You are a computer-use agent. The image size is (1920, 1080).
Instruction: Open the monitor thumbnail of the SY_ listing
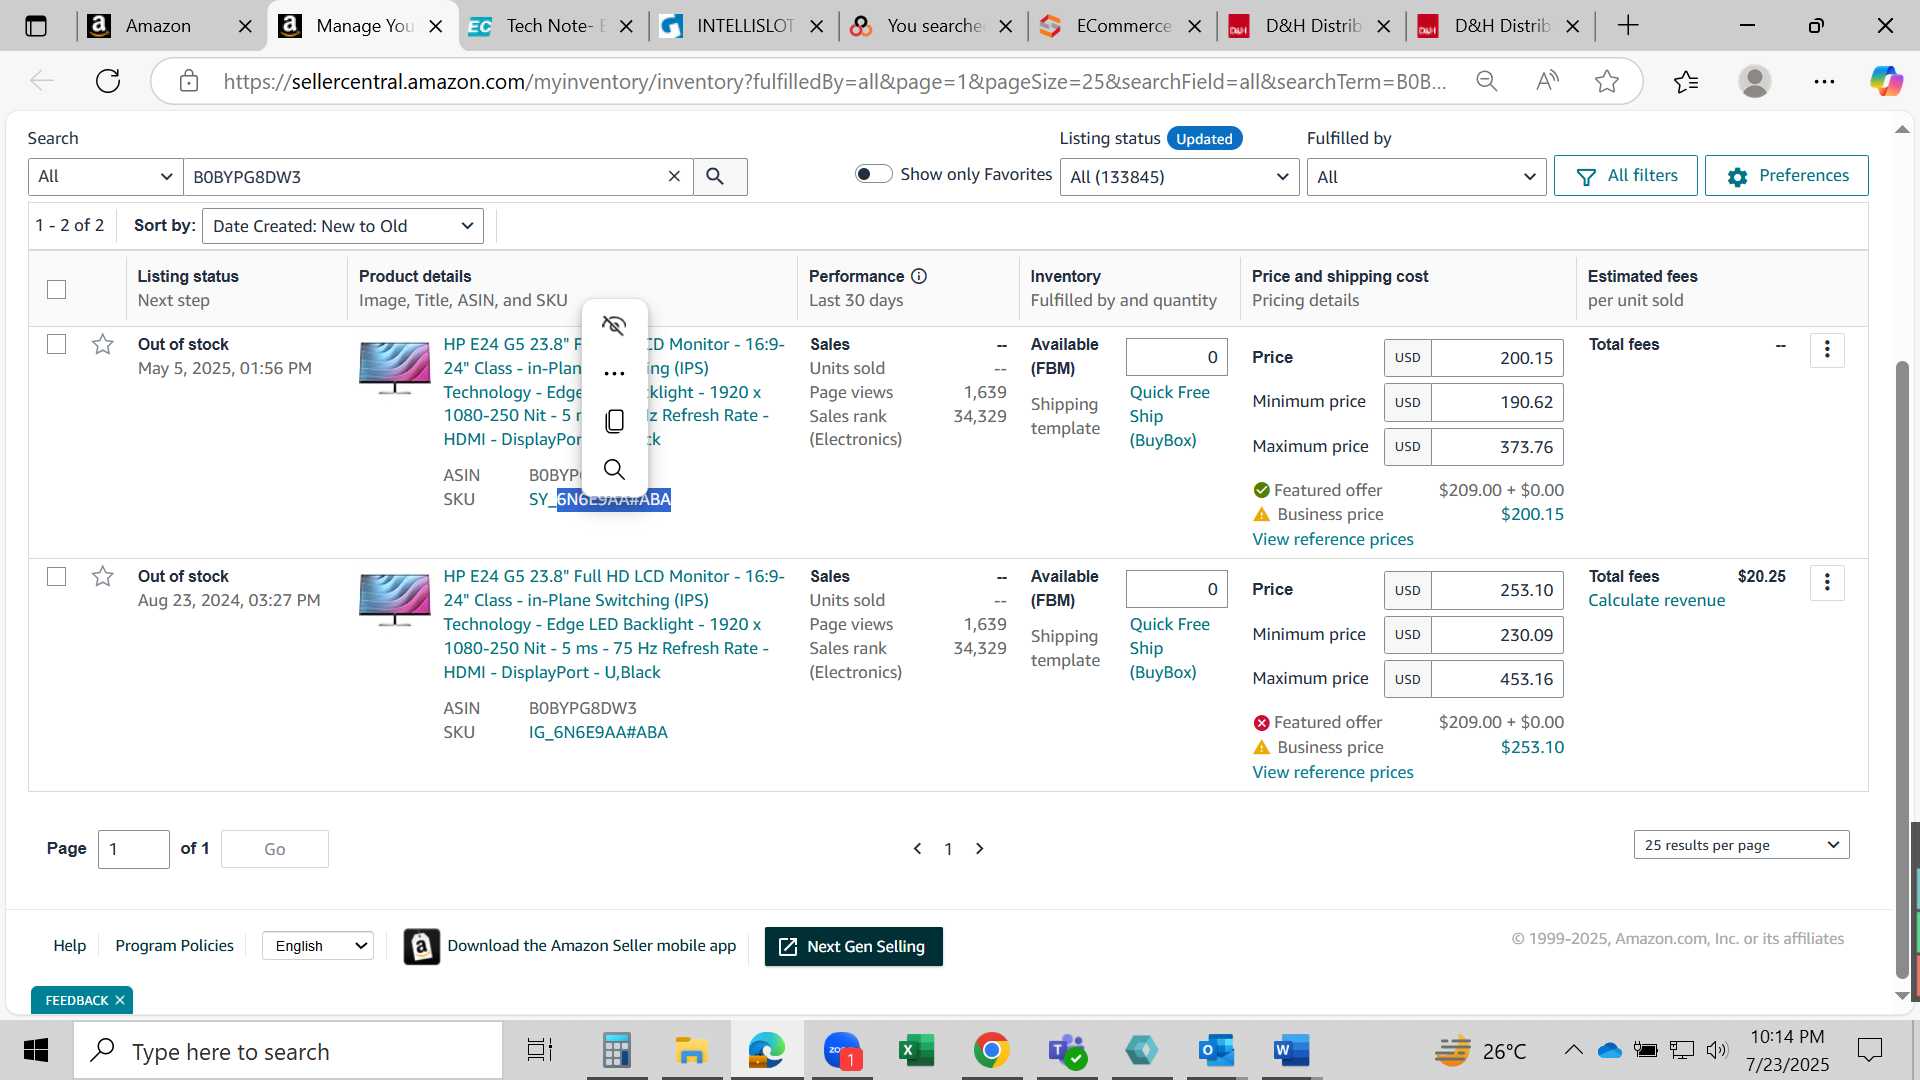click(395, 368)
